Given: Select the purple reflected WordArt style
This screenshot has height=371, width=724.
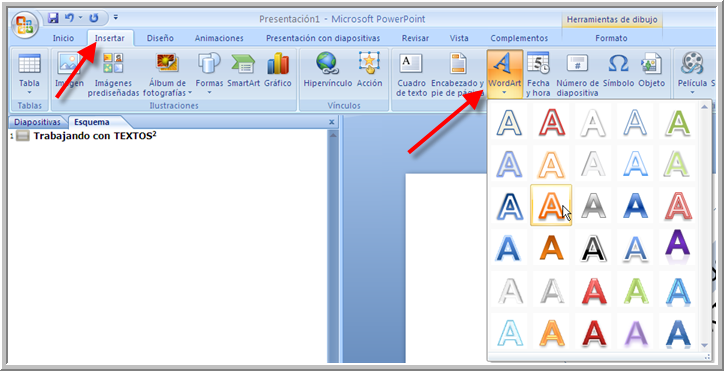Looking at the screenshot, I should (x=678, y=246).
